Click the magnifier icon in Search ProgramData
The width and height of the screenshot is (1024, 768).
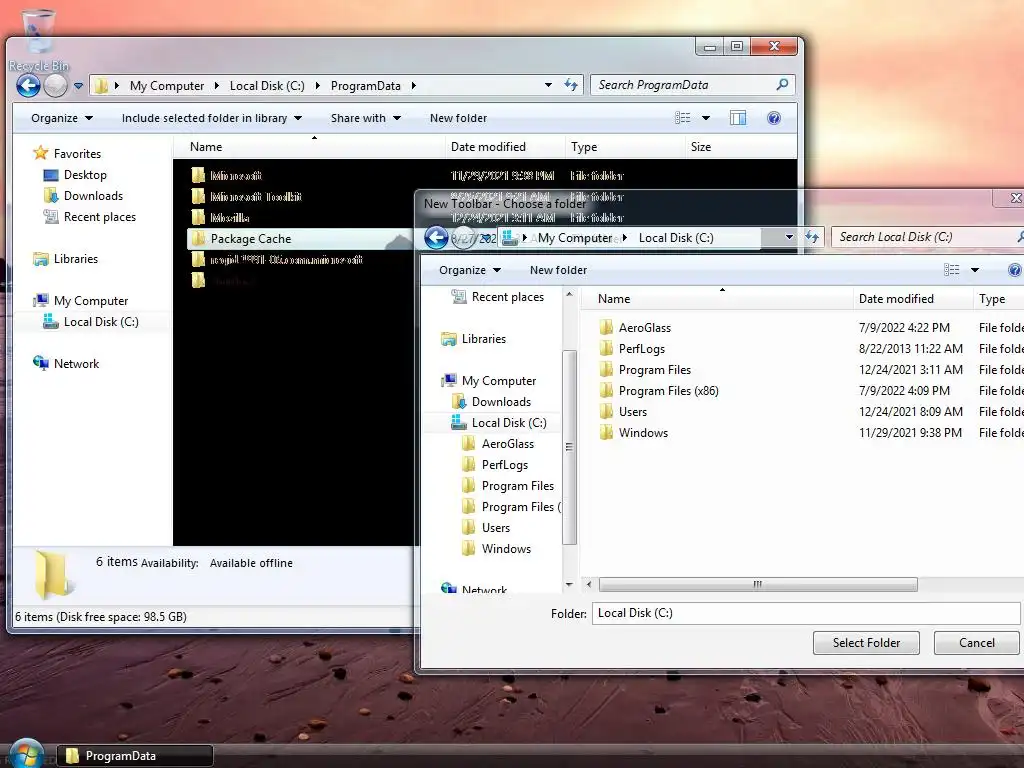[x=782, y=84]
